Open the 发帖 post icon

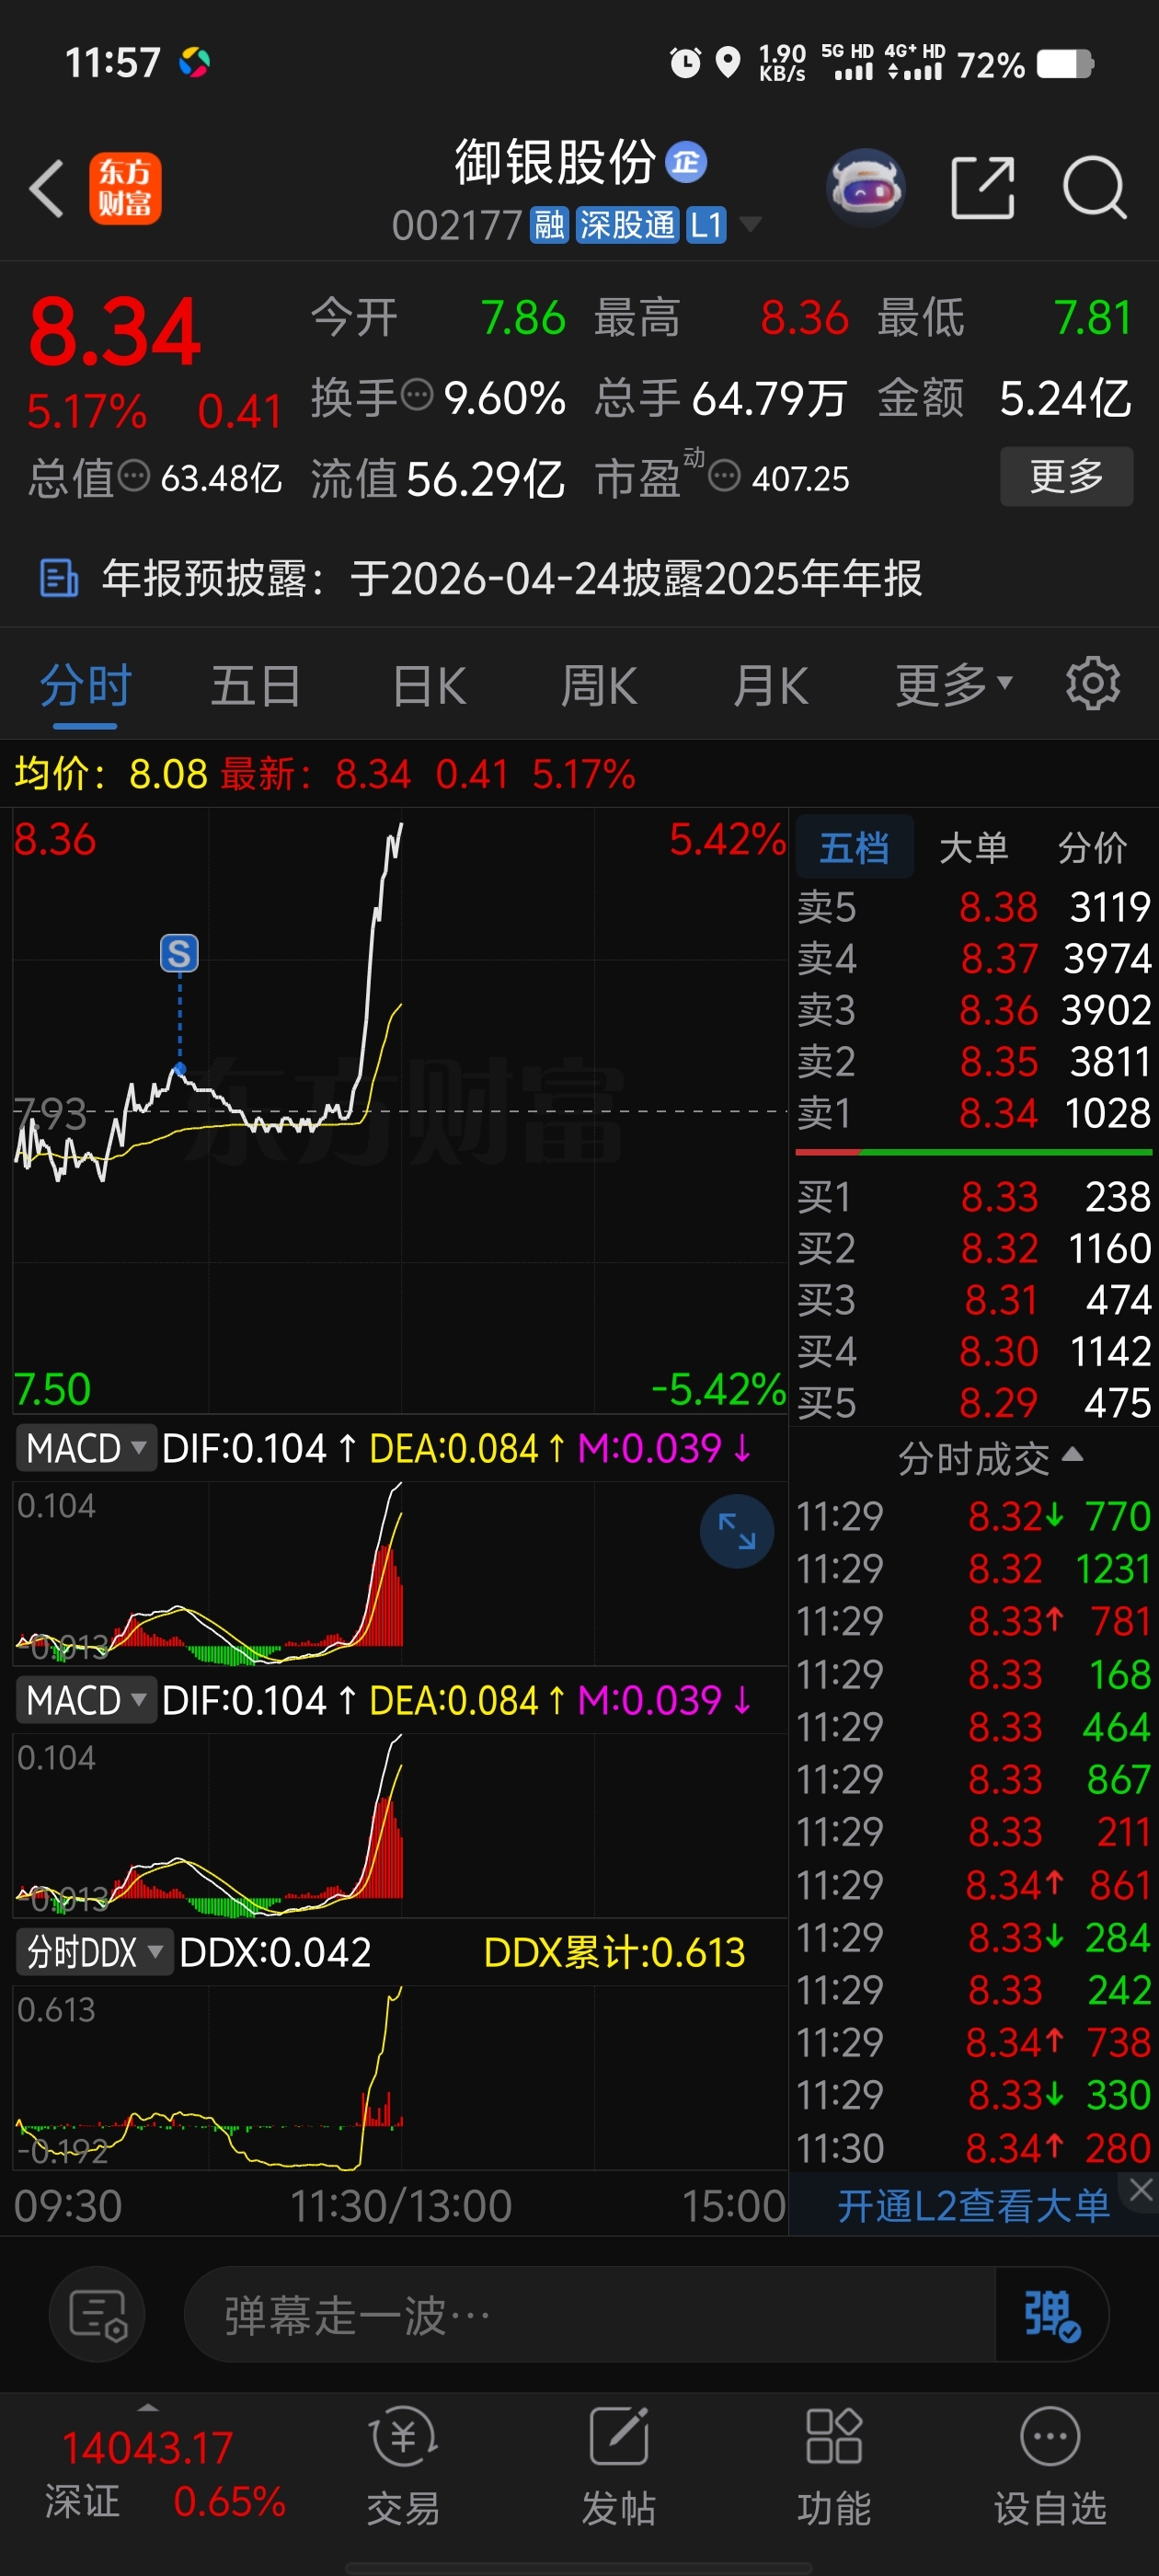tap(619, 2465)
